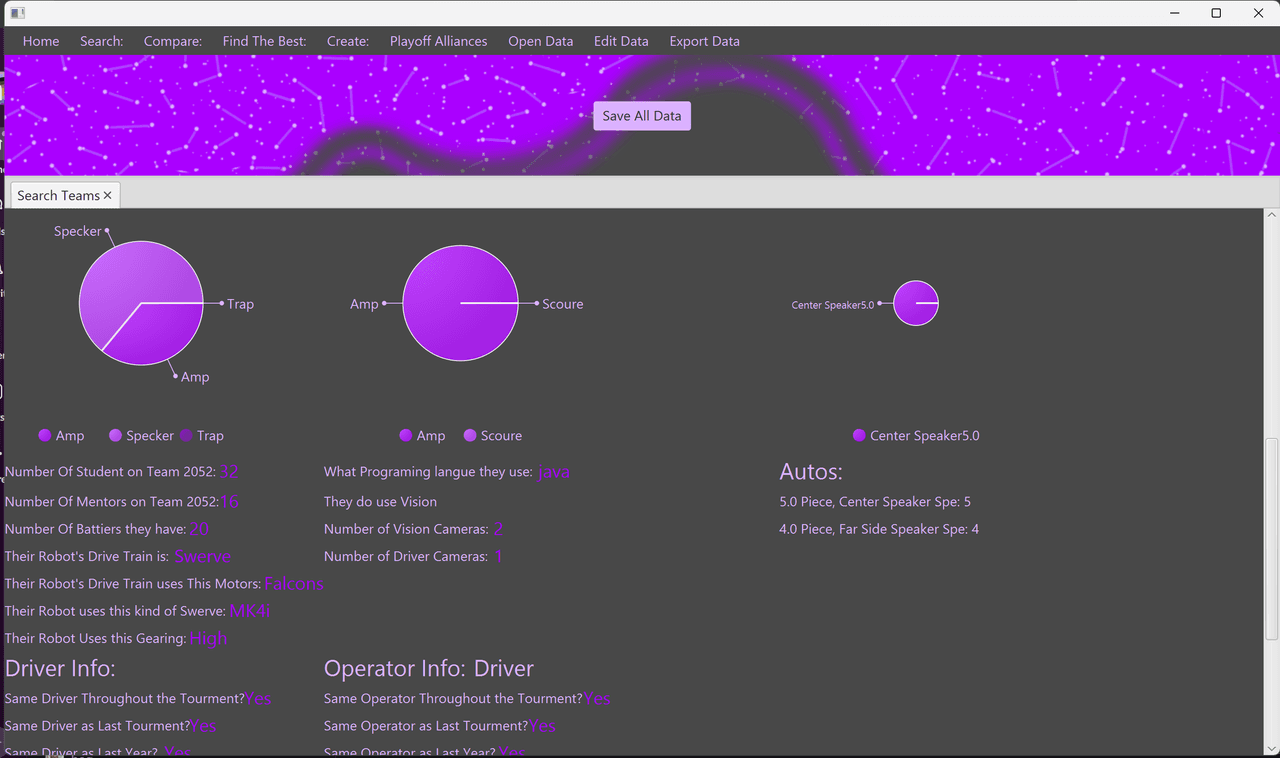The width and height of the screenshot is (1280, 758).
Task: Click the Open Data menu item
Action: coord(540,41)
